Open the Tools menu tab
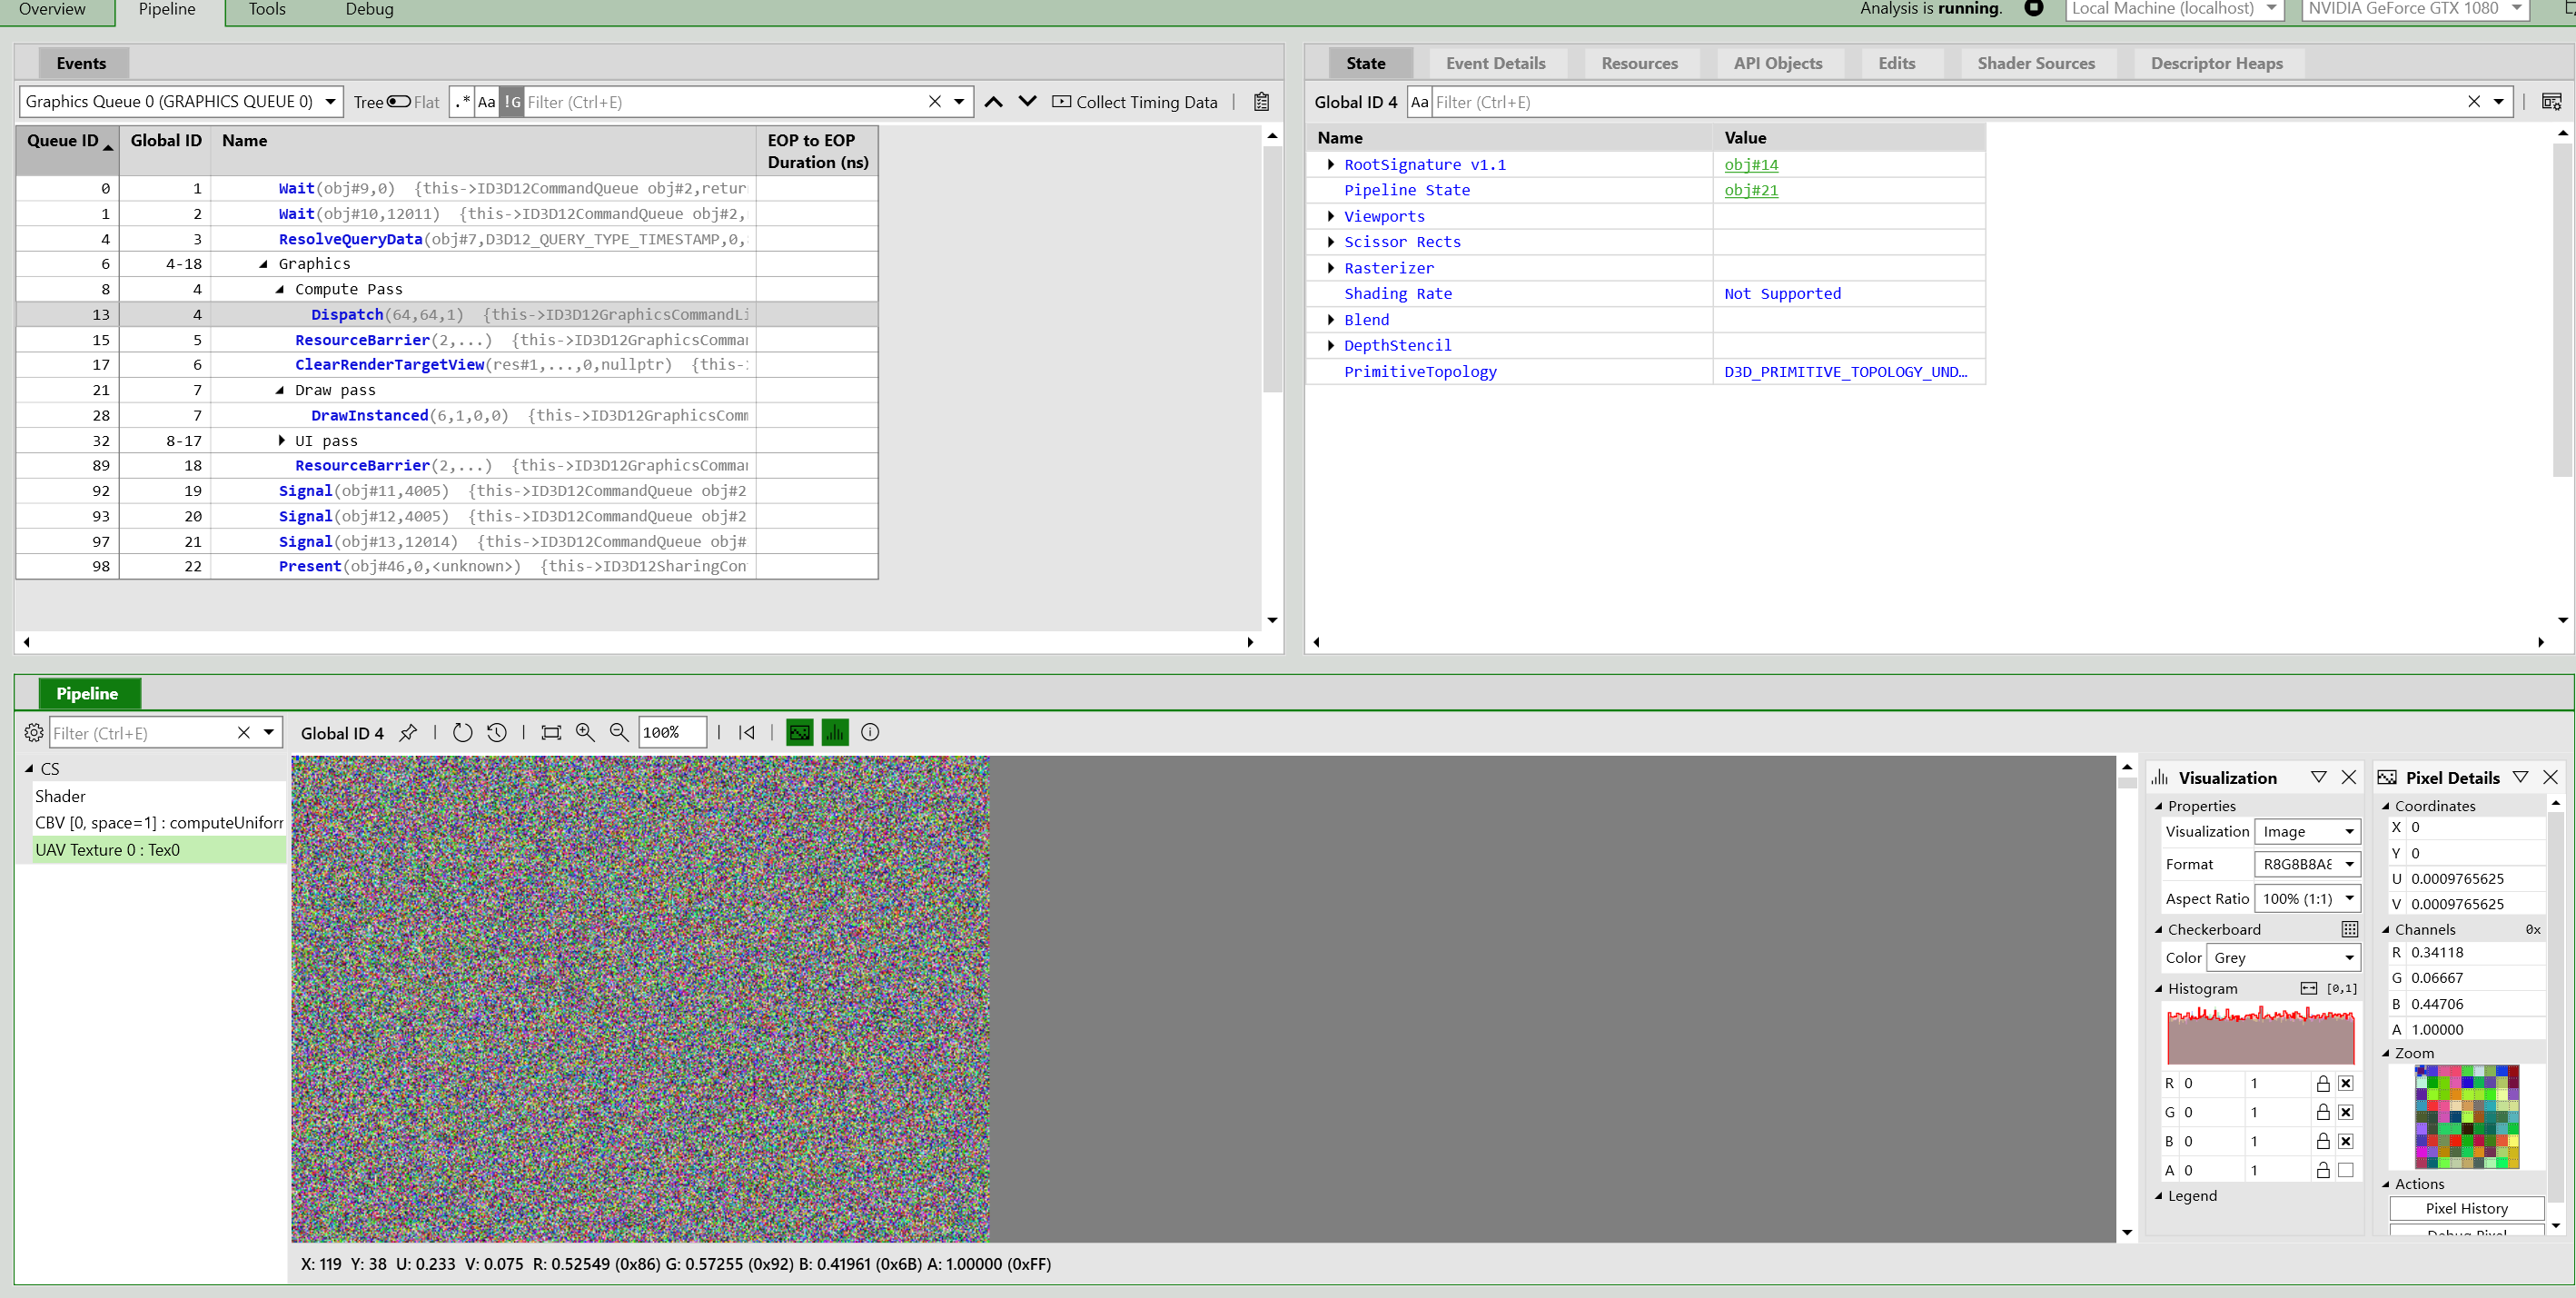2576x1298 pixels. (267, 9)
